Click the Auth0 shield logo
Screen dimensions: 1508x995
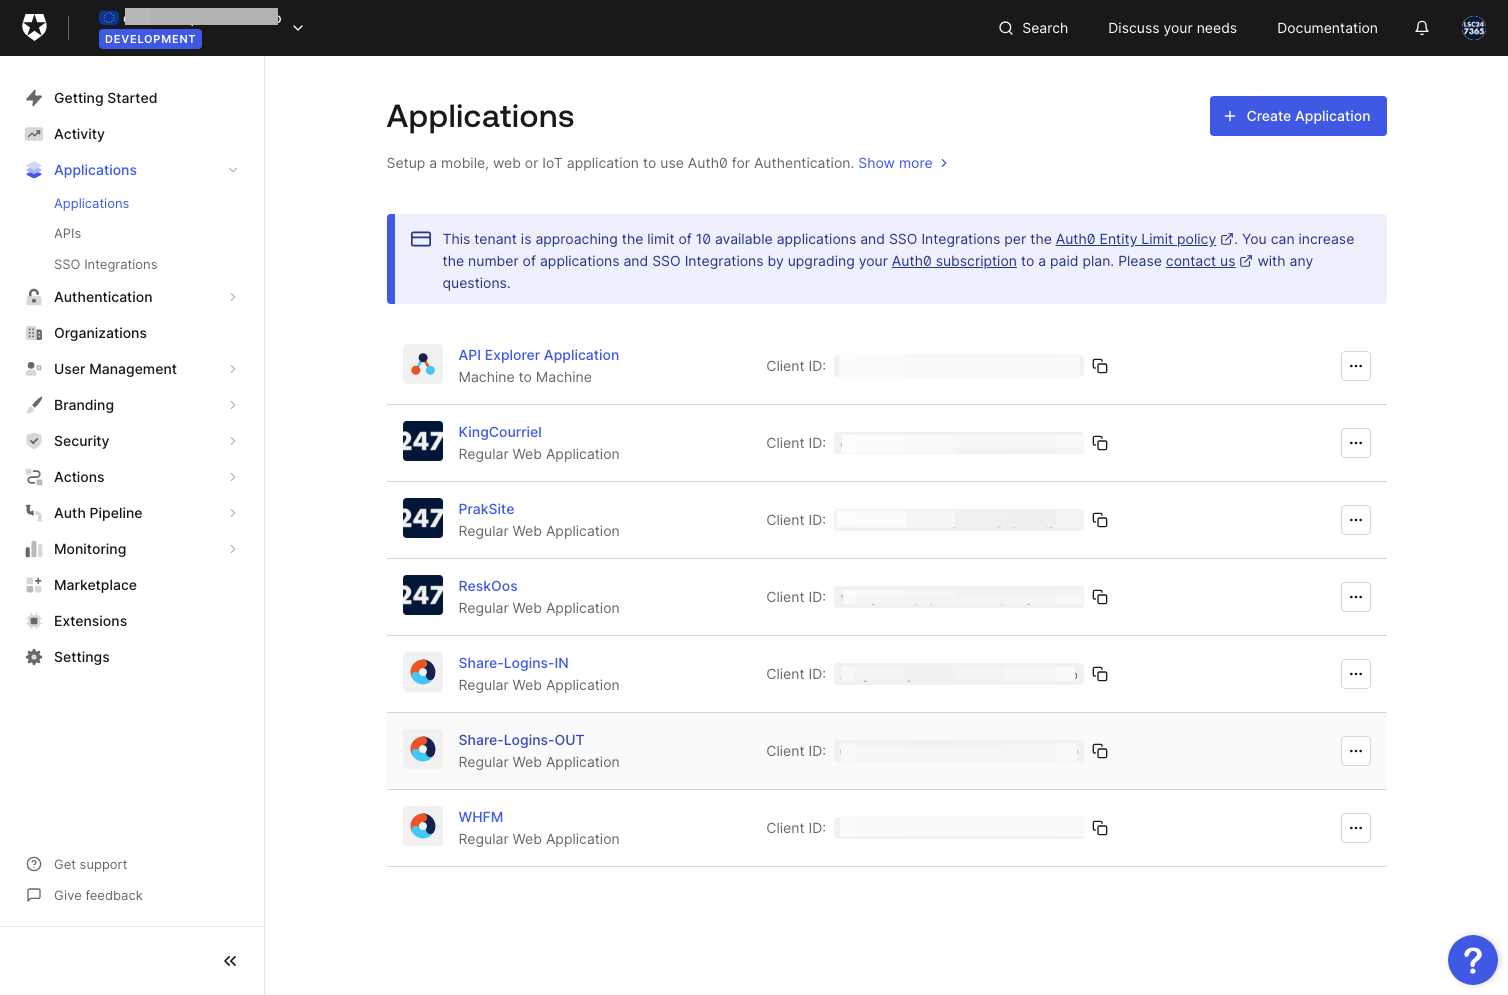pos(35,28)
